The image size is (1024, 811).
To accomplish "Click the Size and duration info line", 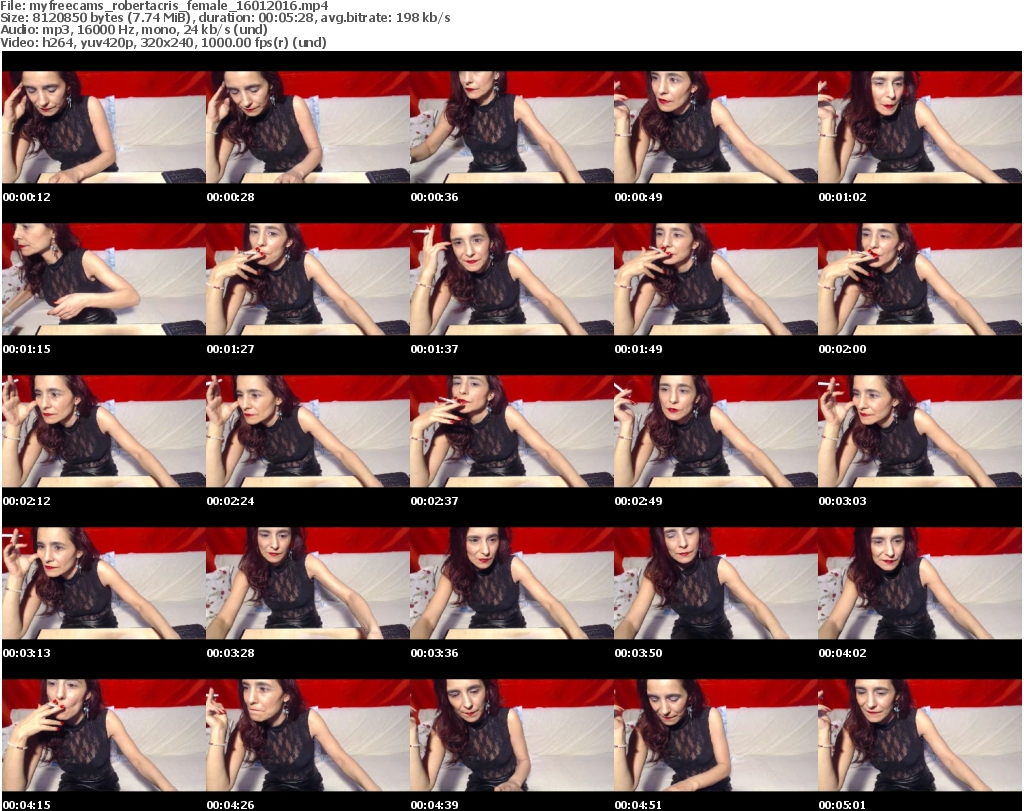I will click(225, 18).
